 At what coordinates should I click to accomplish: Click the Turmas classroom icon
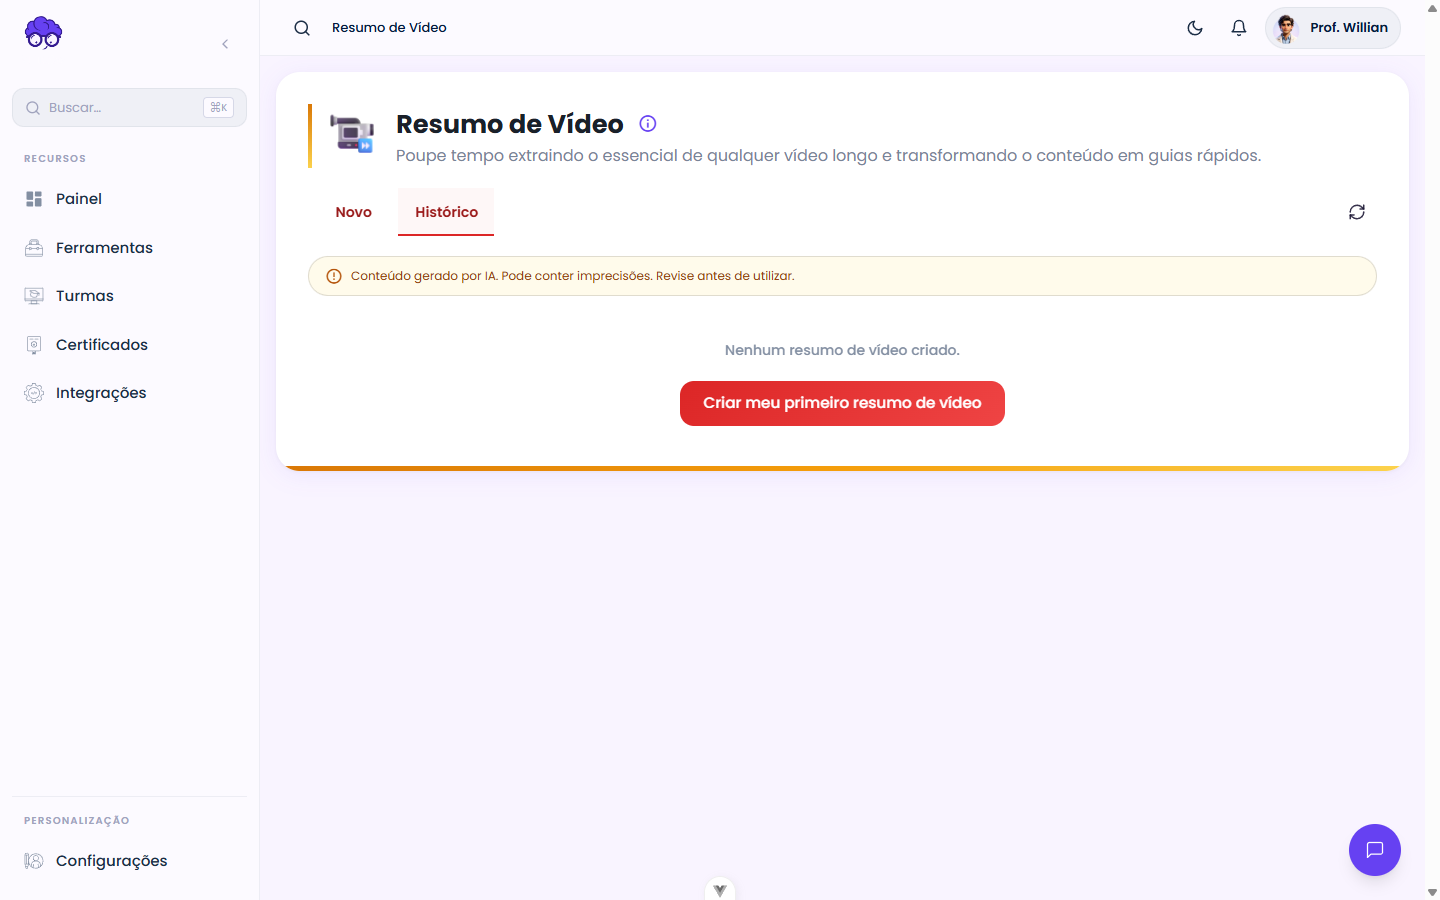(34, 296)
